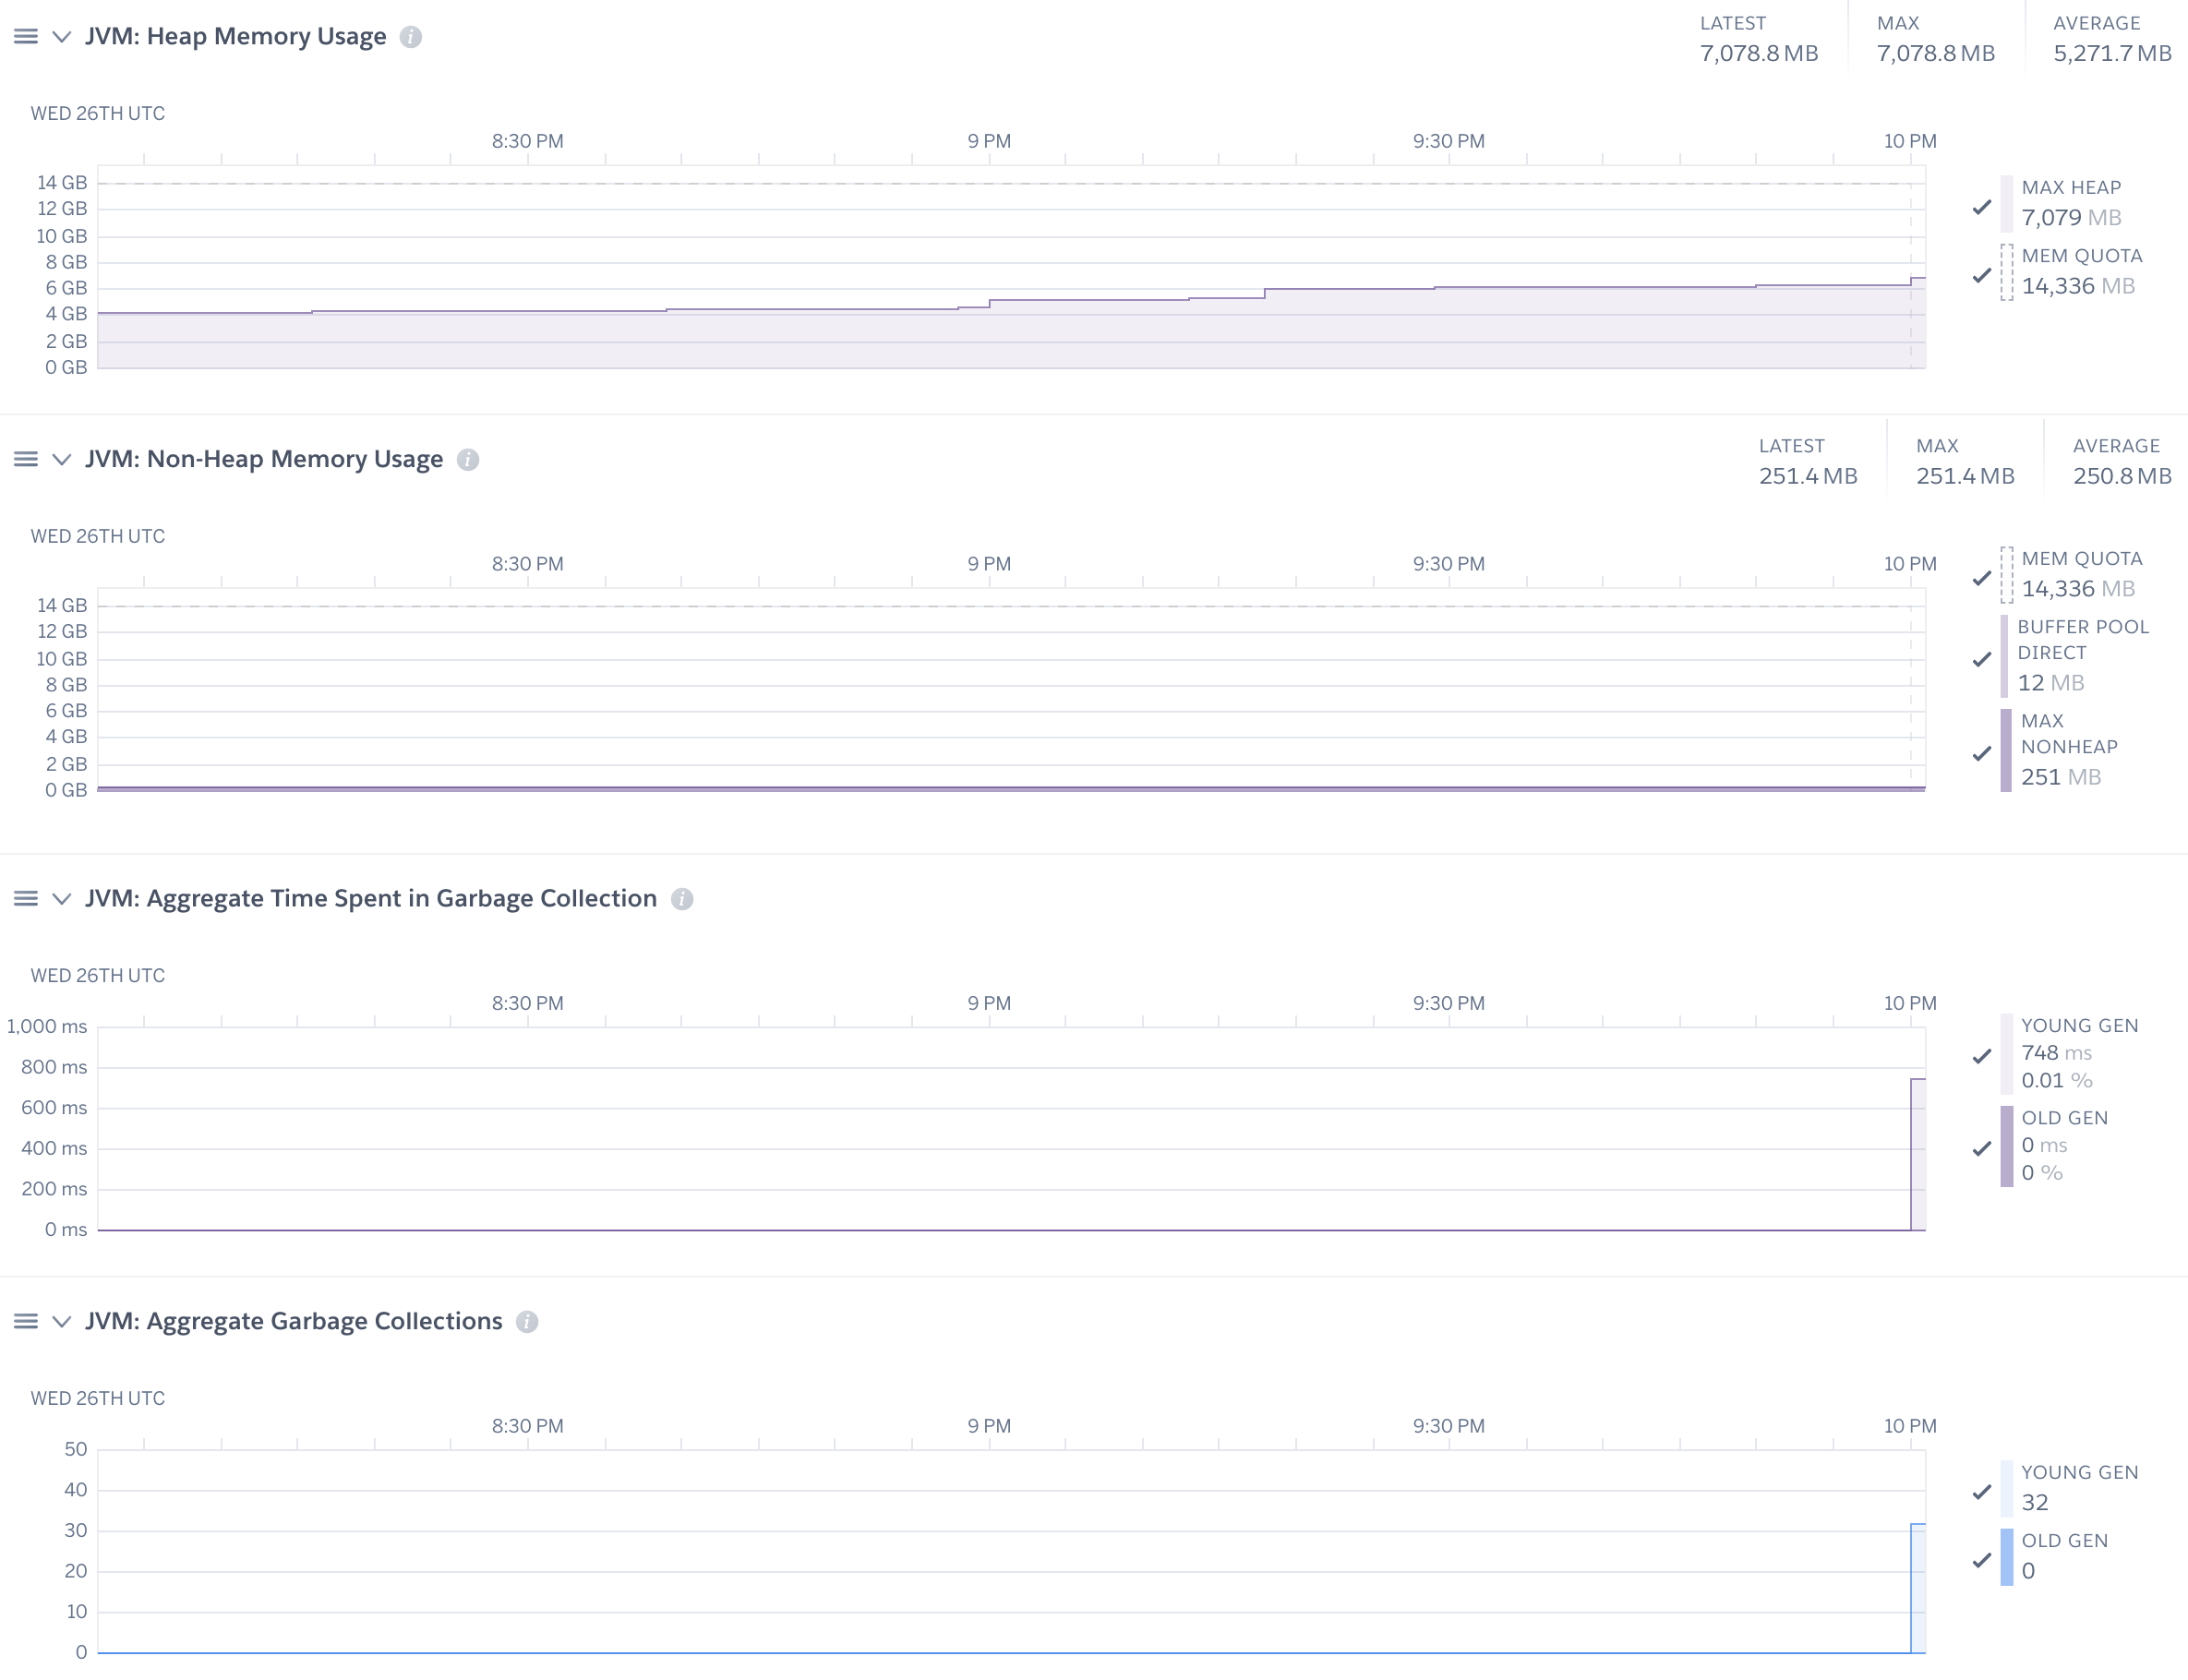Toggle the MEM QUOTA checkmark on Non-Heap chart
Screen dimensions: 2188x1680
coord(1981,580)
